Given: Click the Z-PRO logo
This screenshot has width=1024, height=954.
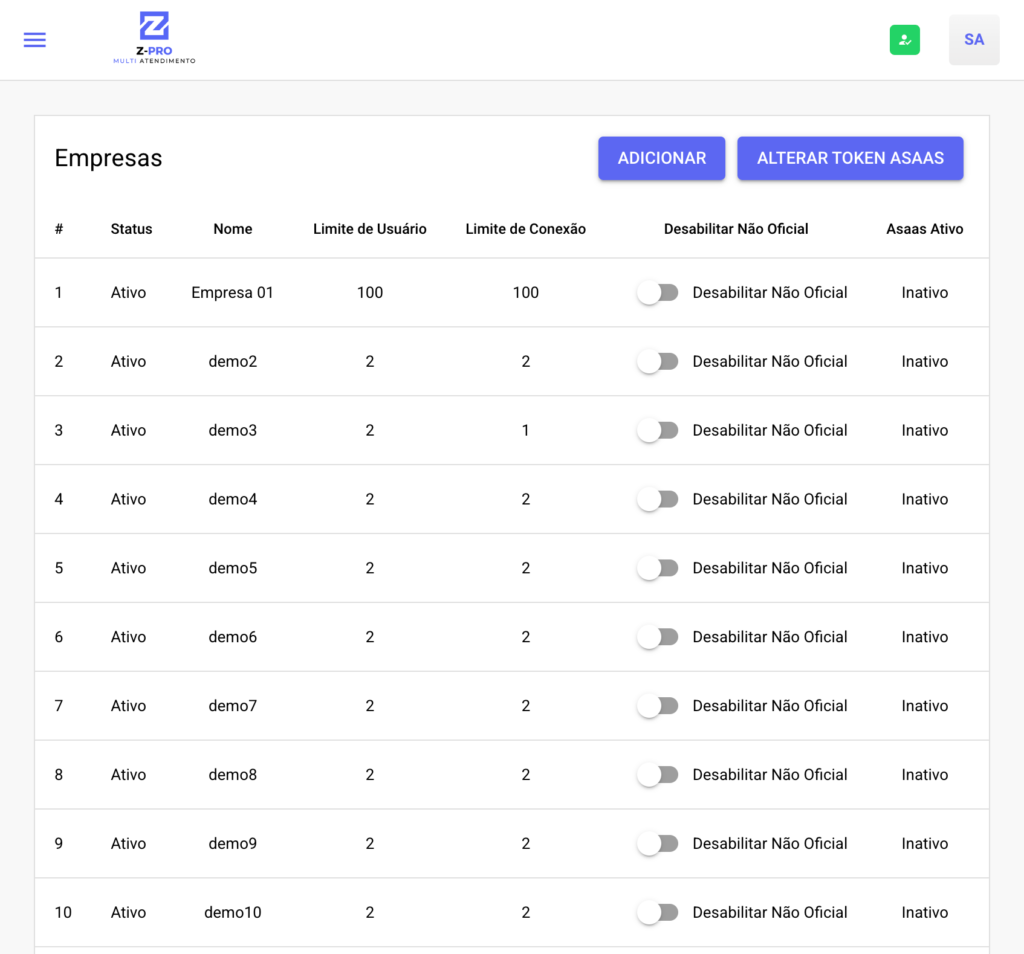Looking at the screenshot, I should (x=154, y=39).
